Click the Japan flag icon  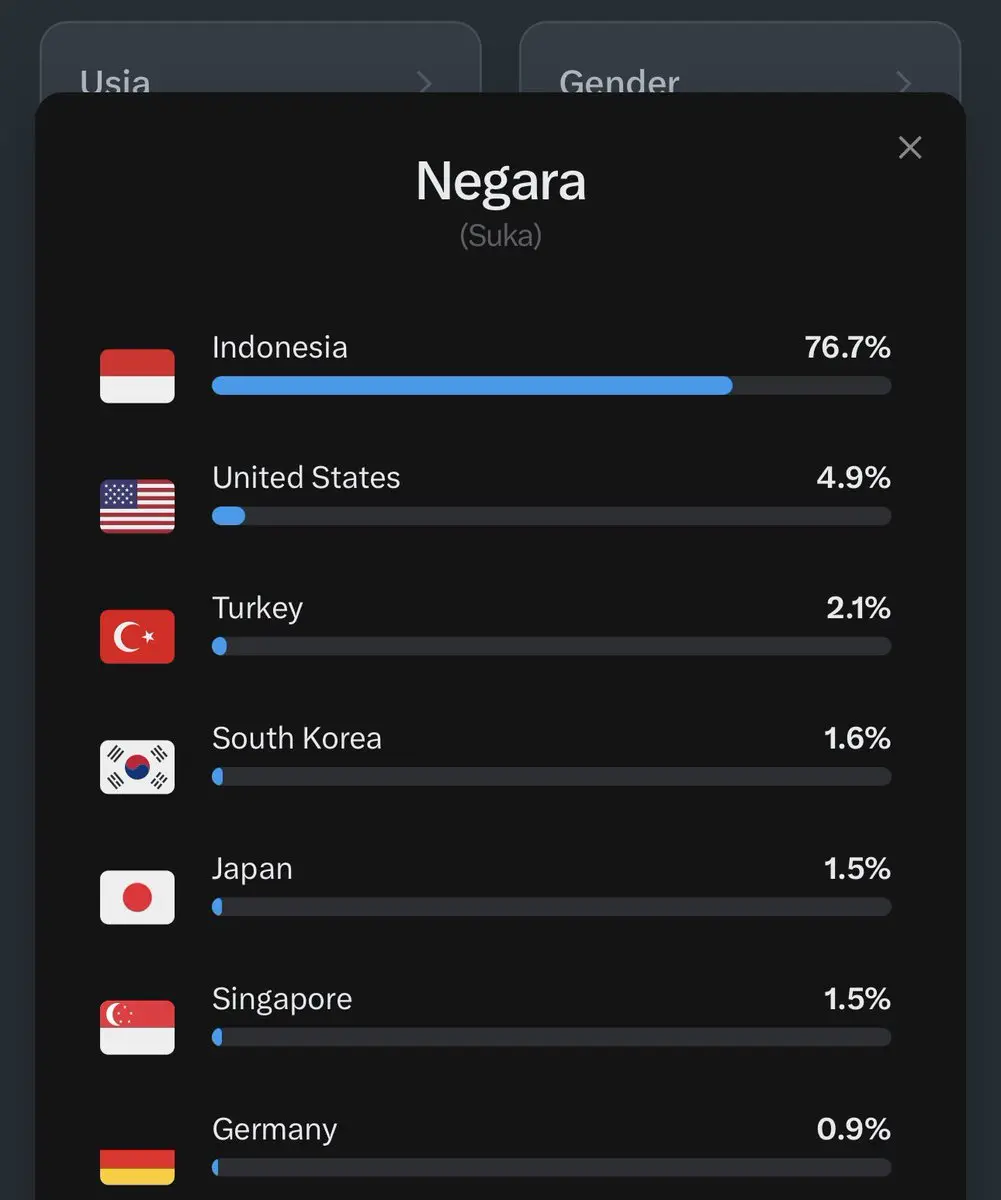(137, 897)
